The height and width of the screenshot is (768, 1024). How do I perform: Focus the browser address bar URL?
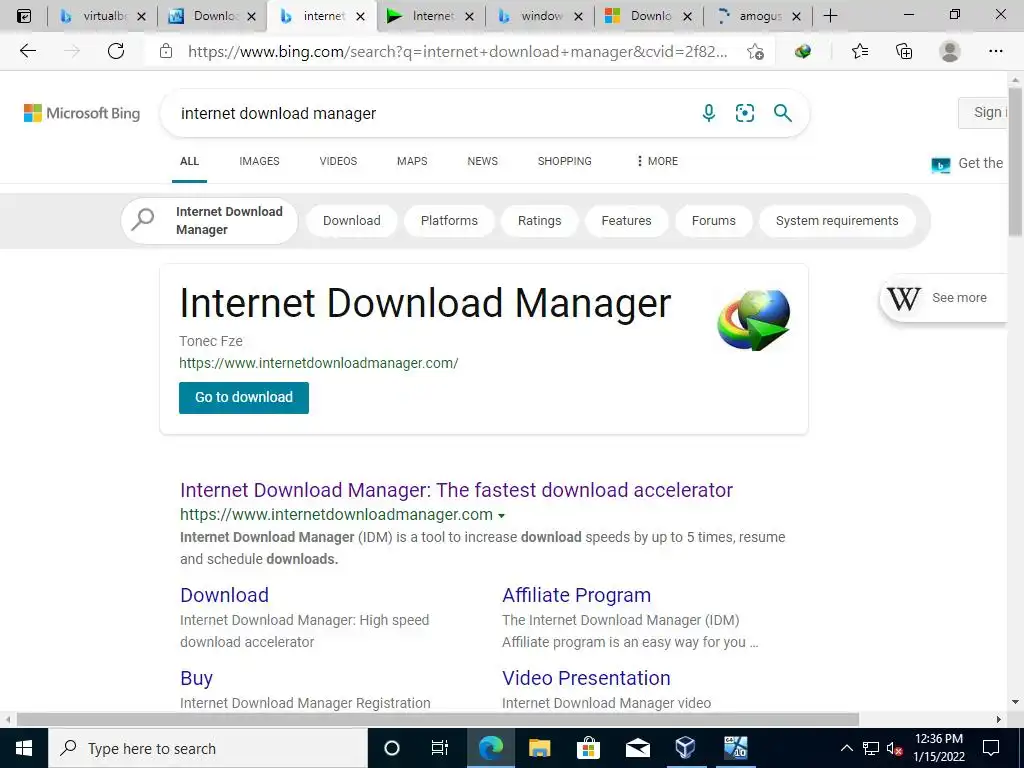click(457, 52)
